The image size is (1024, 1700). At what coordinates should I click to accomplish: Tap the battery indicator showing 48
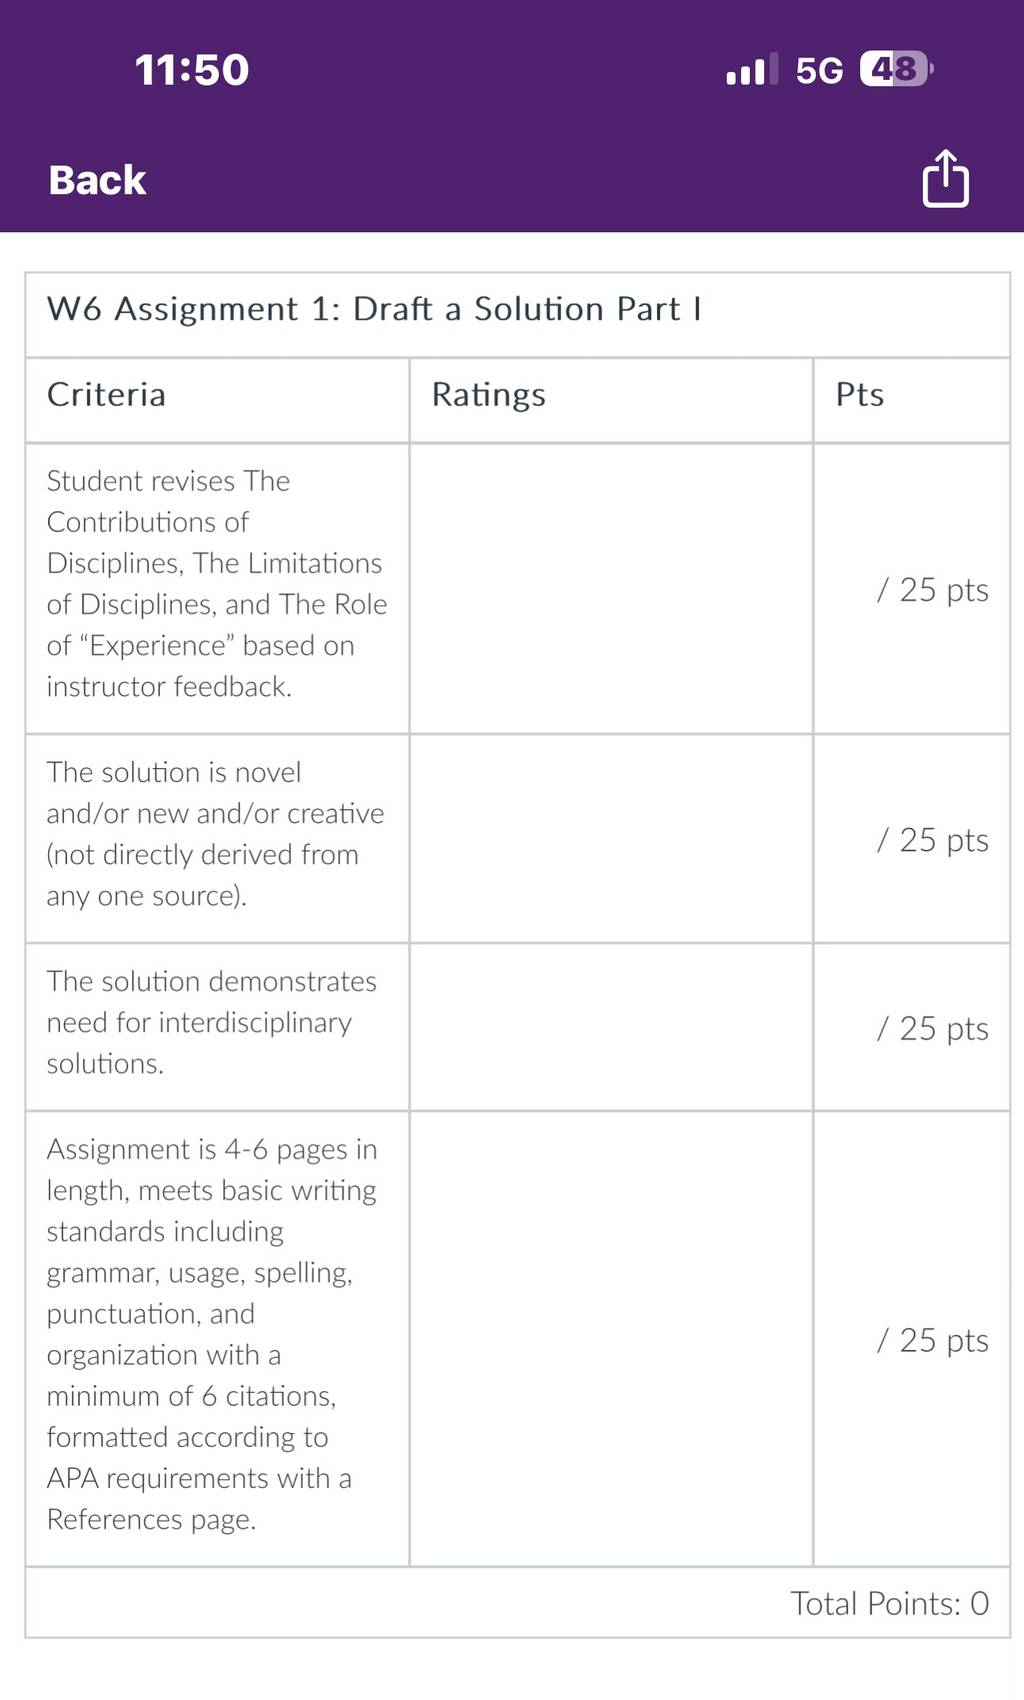[x=897, y=69]
